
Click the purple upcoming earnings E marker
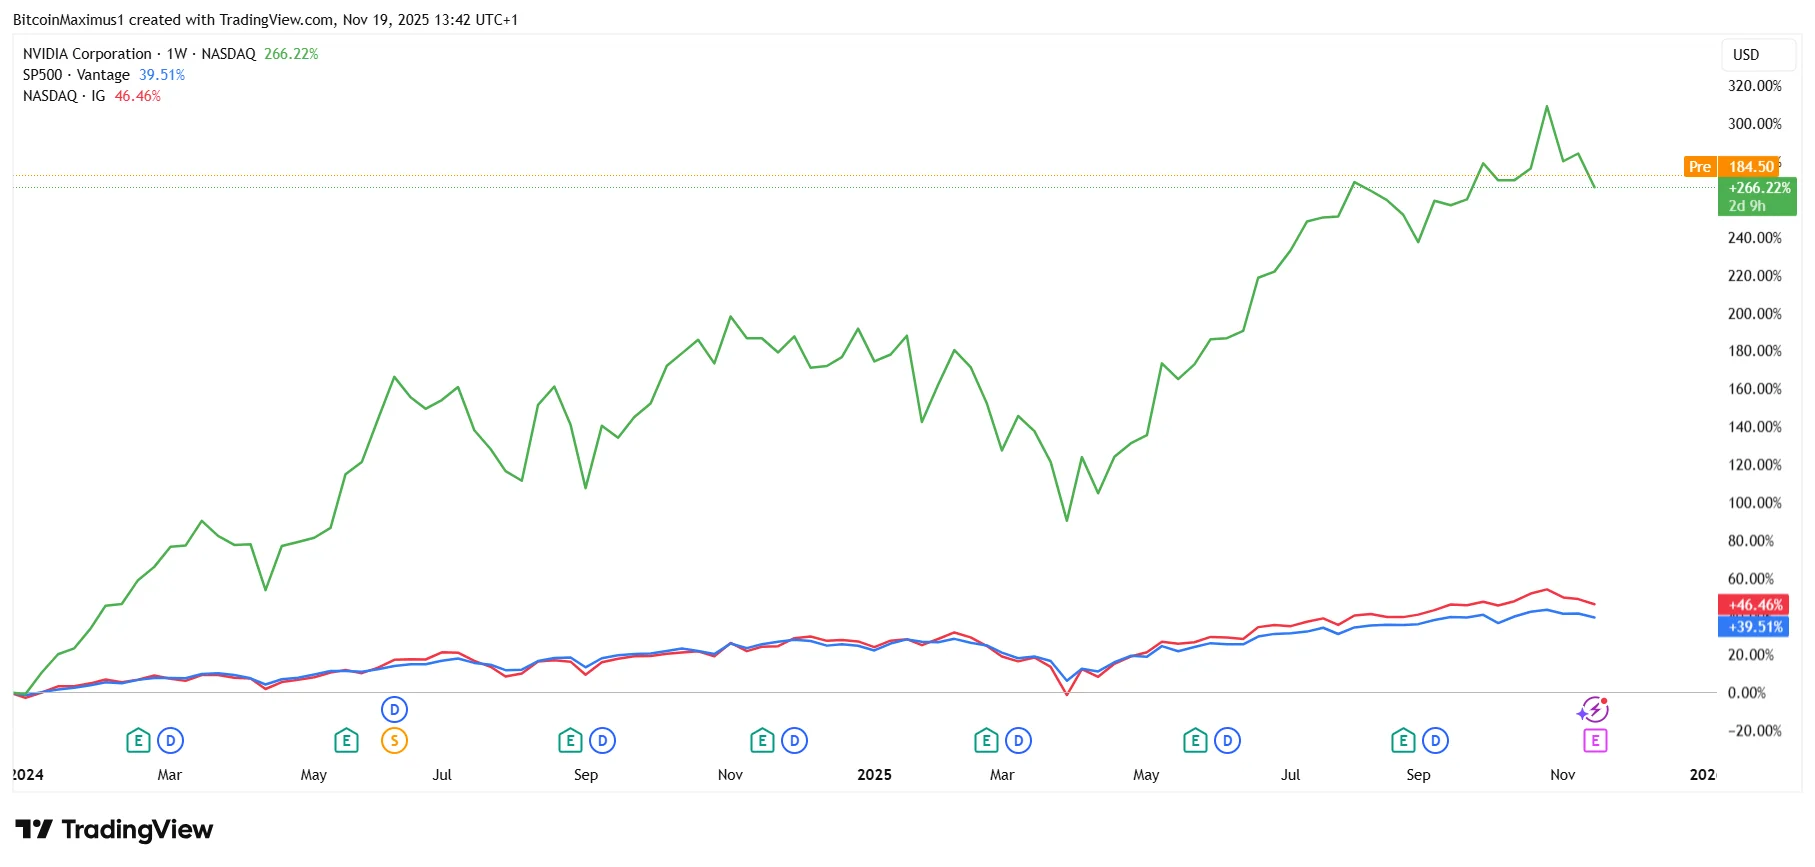click(x=1595, y=741)
